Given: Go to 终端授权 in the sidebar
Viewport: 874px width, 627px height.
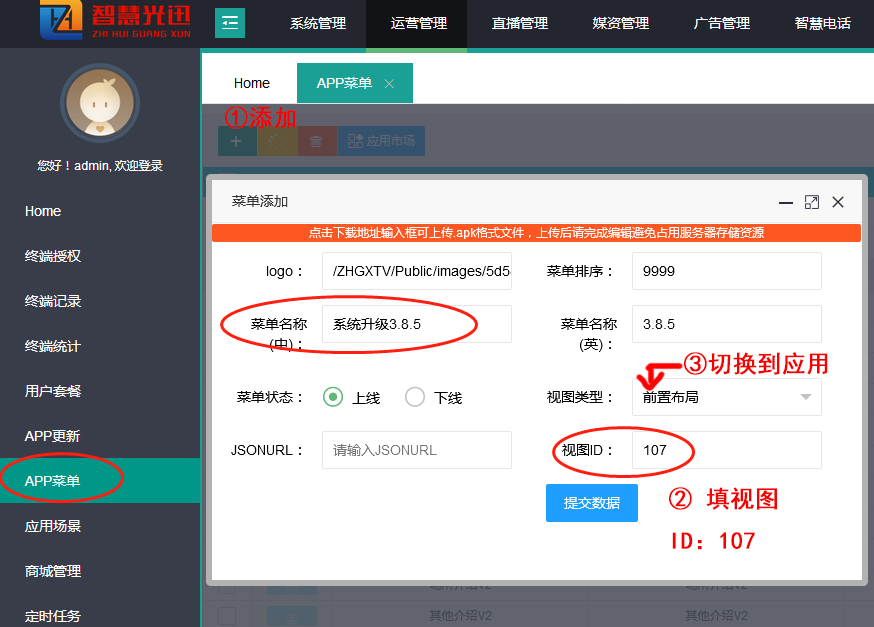Looking at the screenshot, I should pos(53,256).
